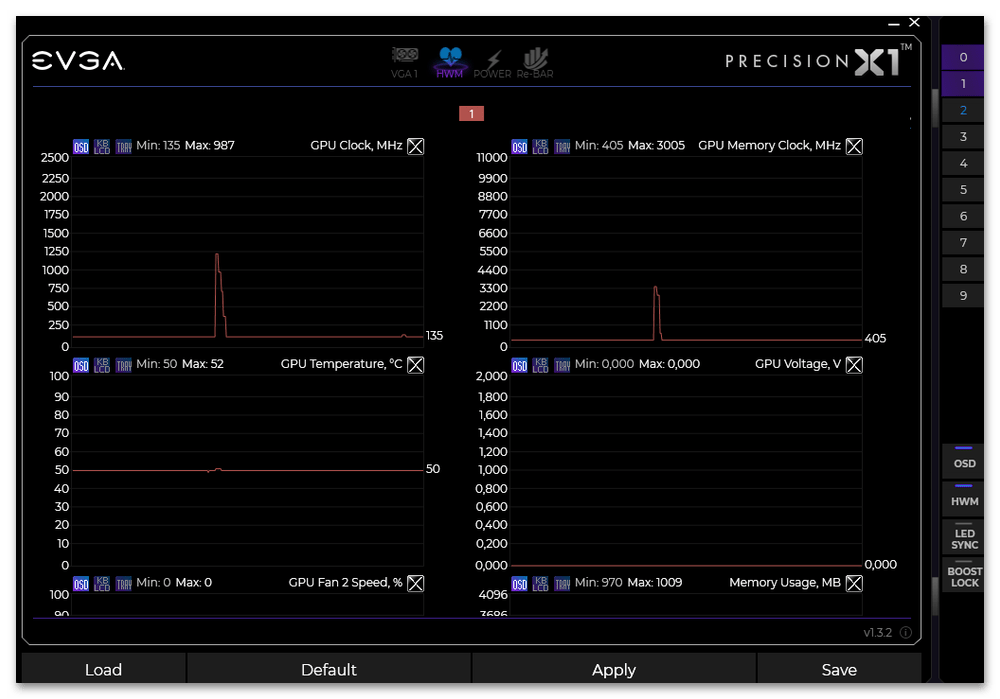Image resolution: width=1000 pixels, height=699 pixels.
Task: Click the version info icon
Action: tap(906, 633)
